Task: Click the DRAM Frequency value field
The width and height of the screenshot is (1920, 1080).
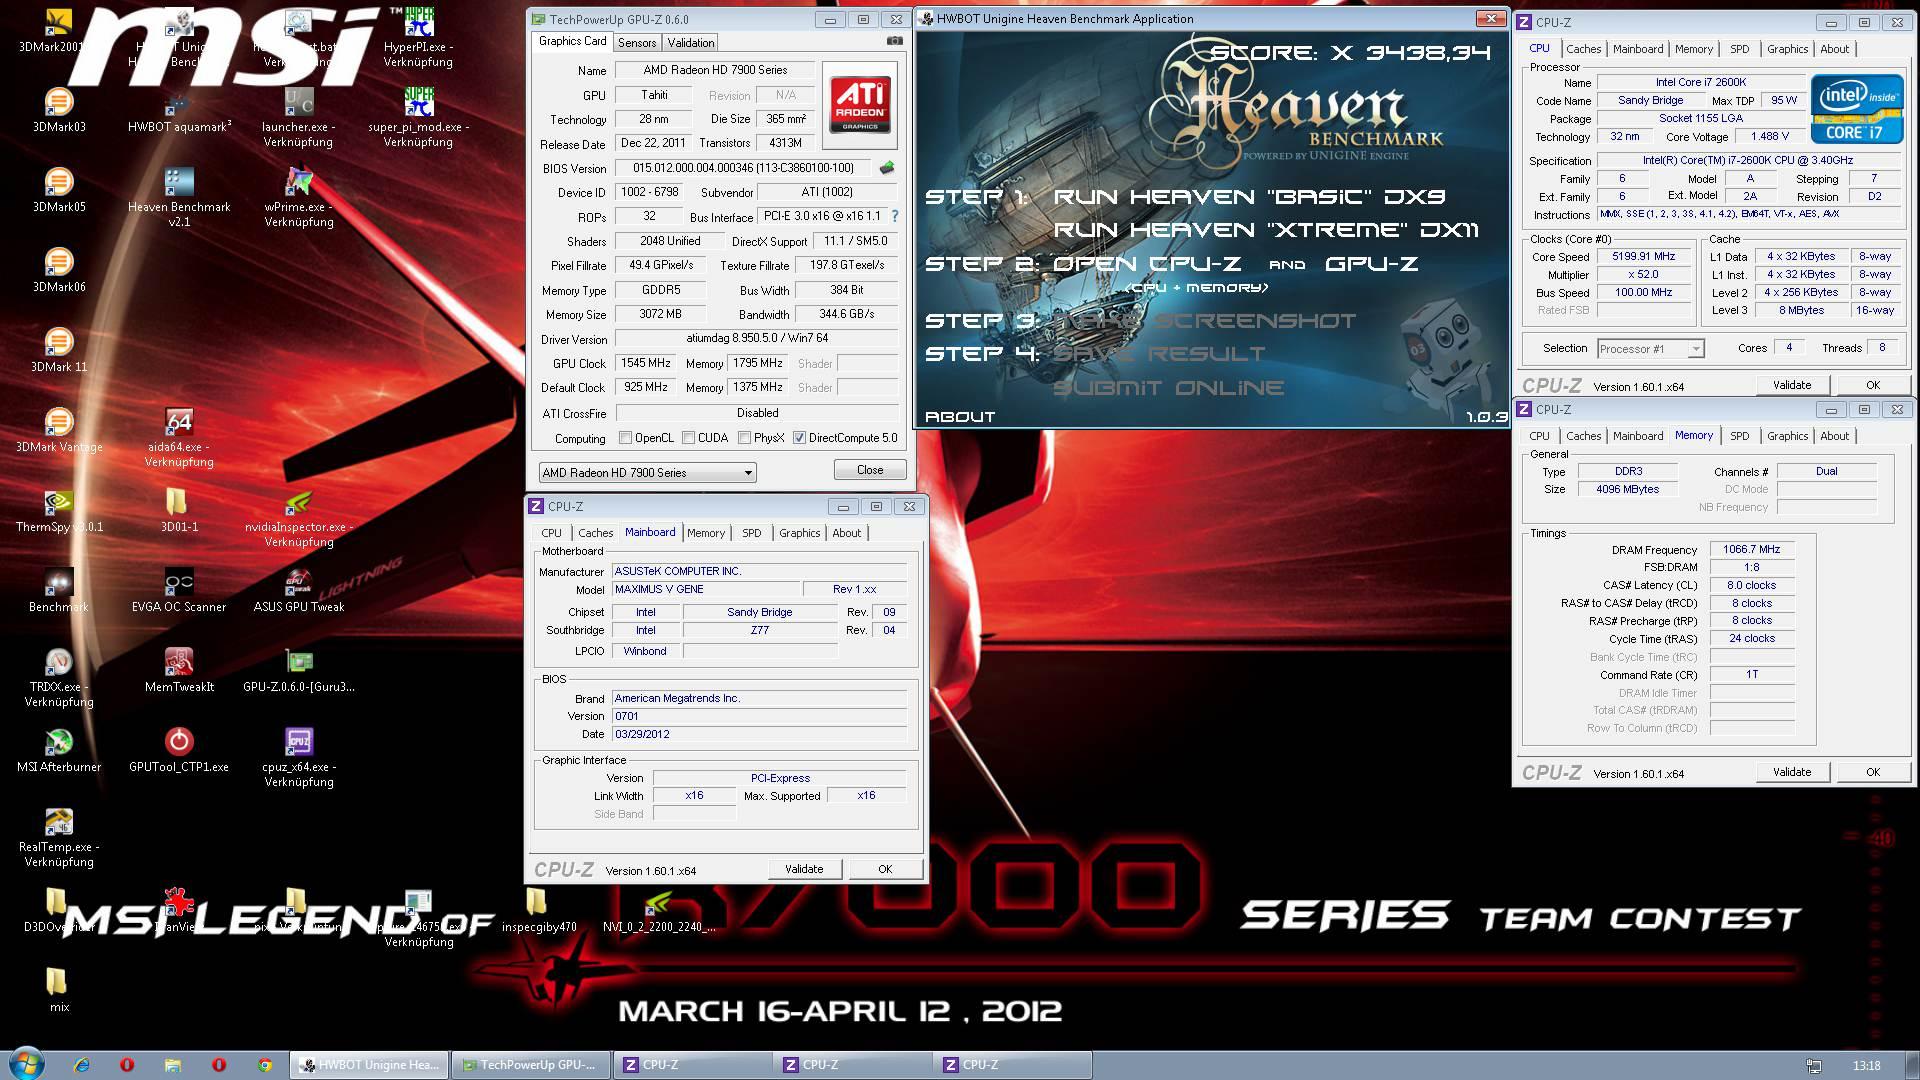Action: 1752,549
